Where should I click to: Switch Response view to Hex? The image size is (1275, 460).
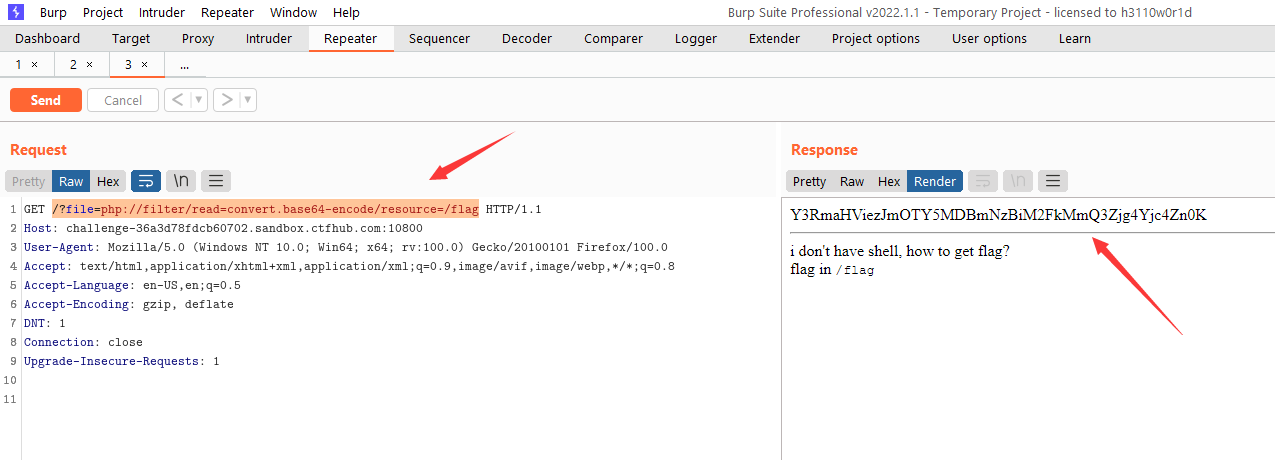click(889, 181)
